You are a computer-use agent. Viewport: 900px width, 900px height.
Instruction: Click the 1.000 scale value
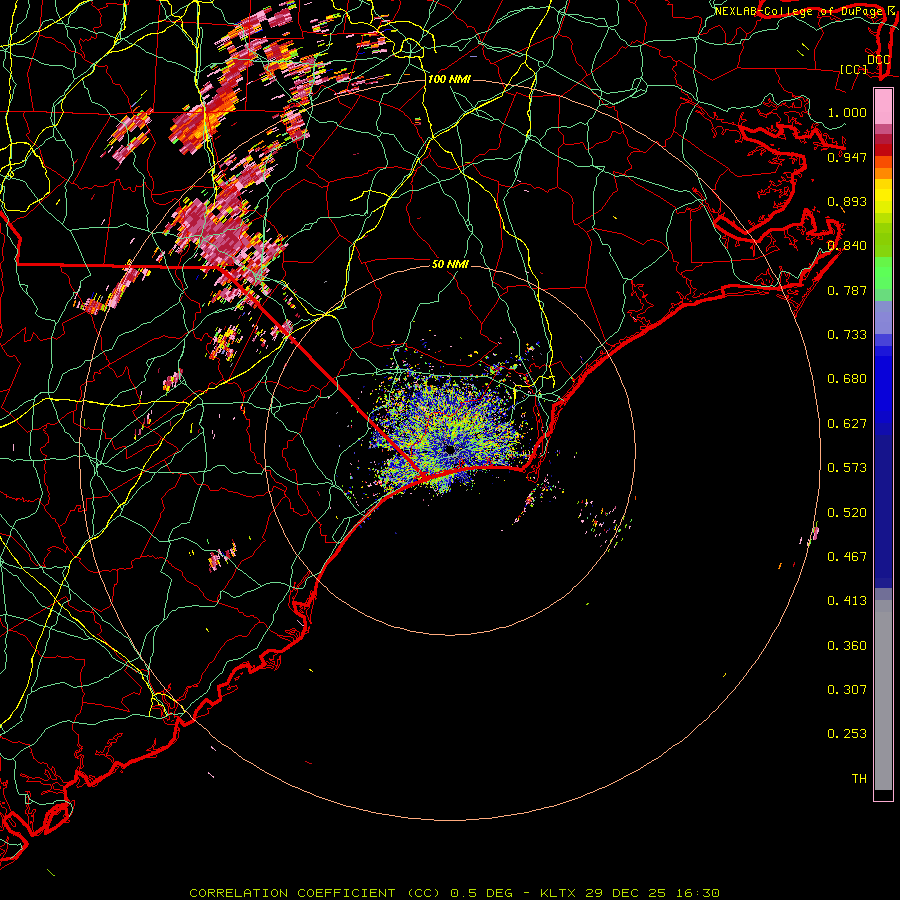847,112
